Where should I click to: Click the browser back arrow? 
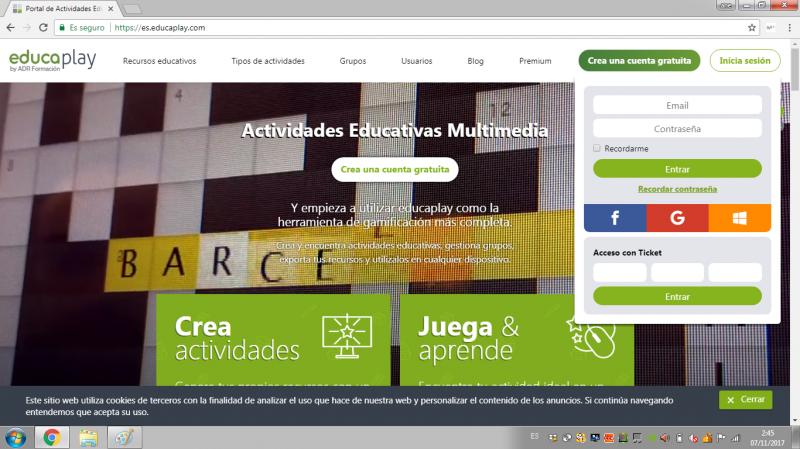pos(11,28)
